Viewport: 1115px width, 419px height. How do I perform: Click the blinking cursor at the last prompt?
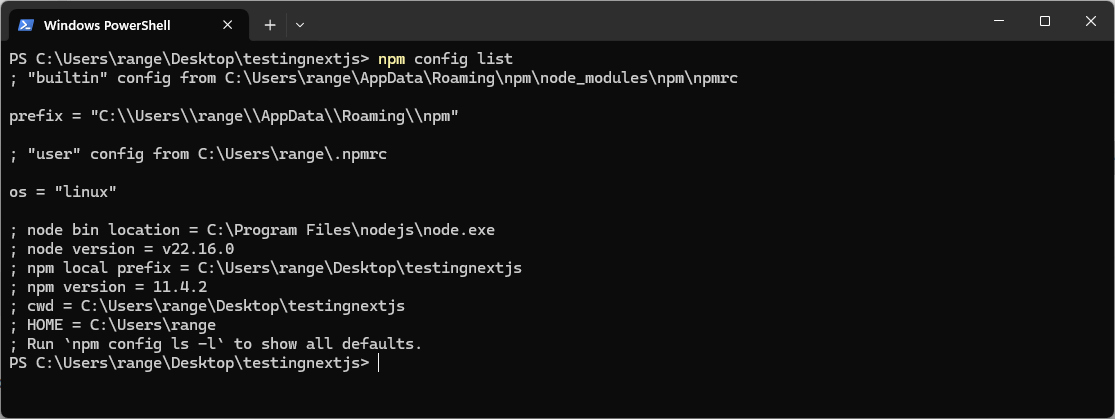tap(379, 362)
